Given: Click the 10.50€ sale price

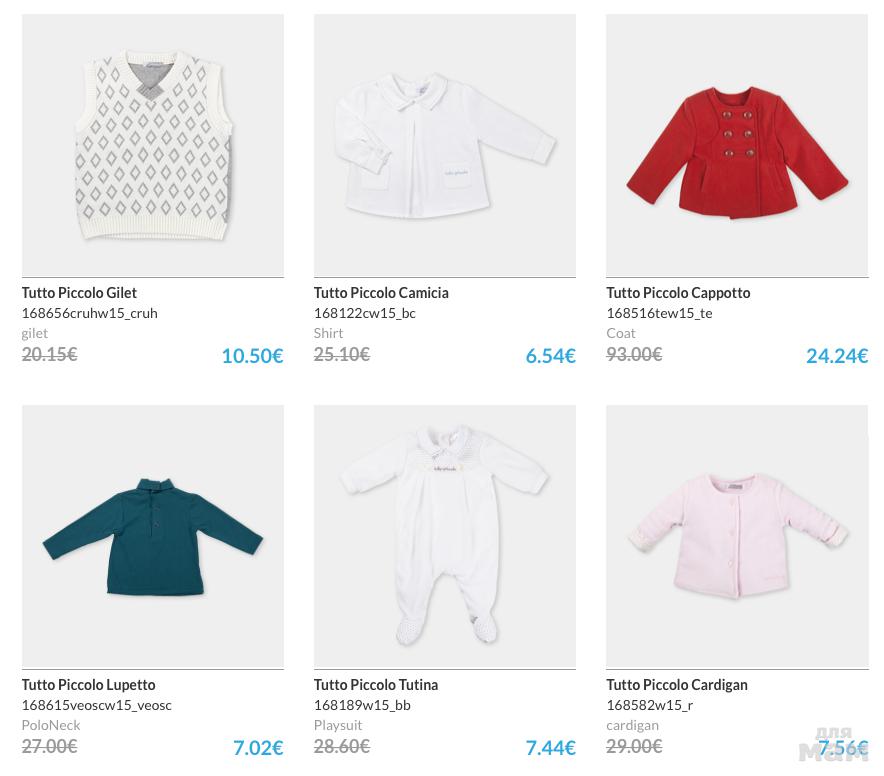Looking at the screenshot, I should (252, 356).
